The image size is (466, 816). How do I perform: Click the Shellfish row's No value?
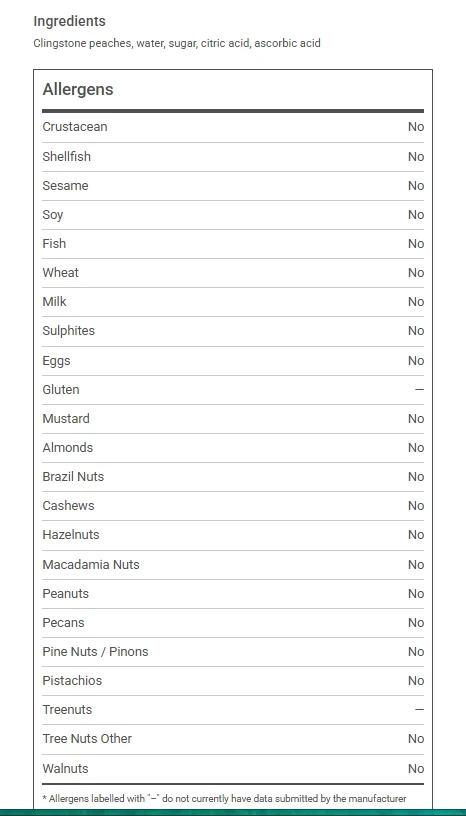coord(415,157)
